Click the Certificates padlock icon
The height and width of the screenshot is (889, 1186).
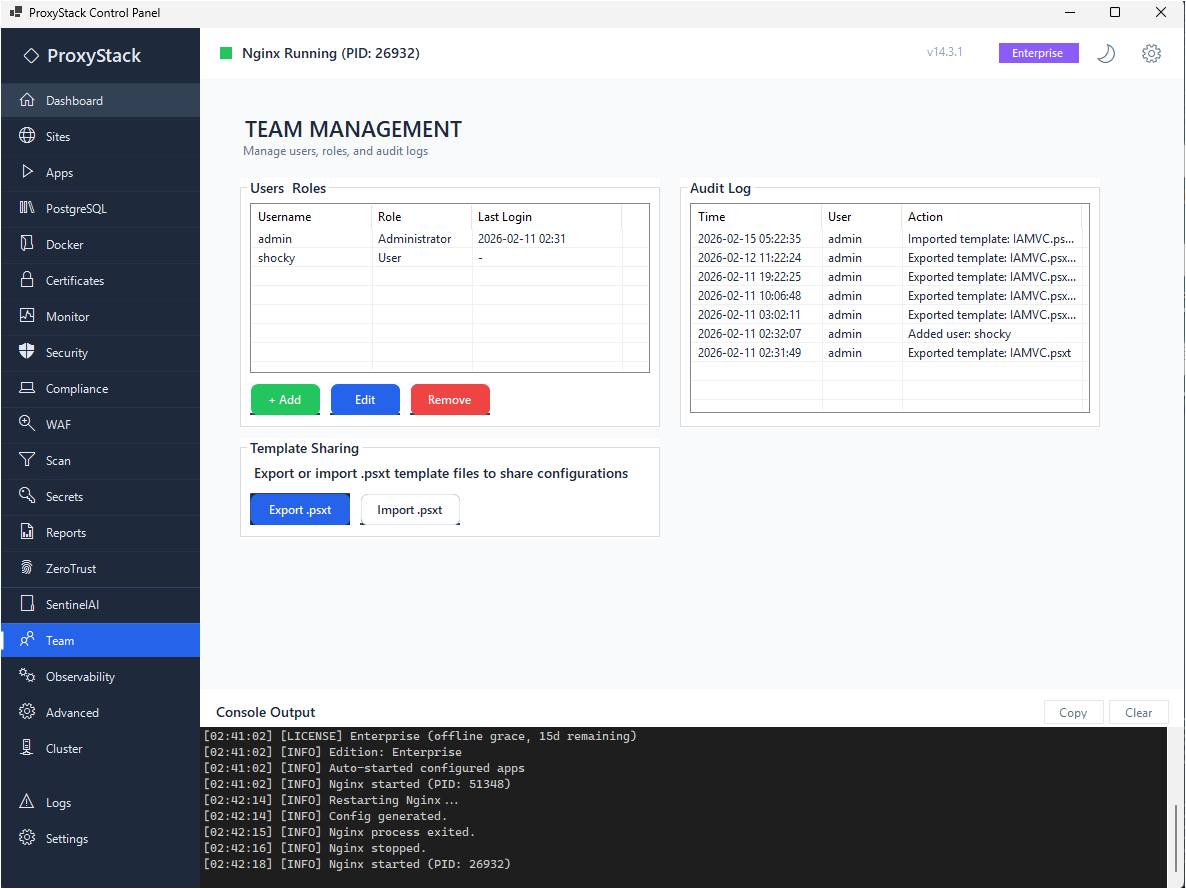tap(27, 279)
